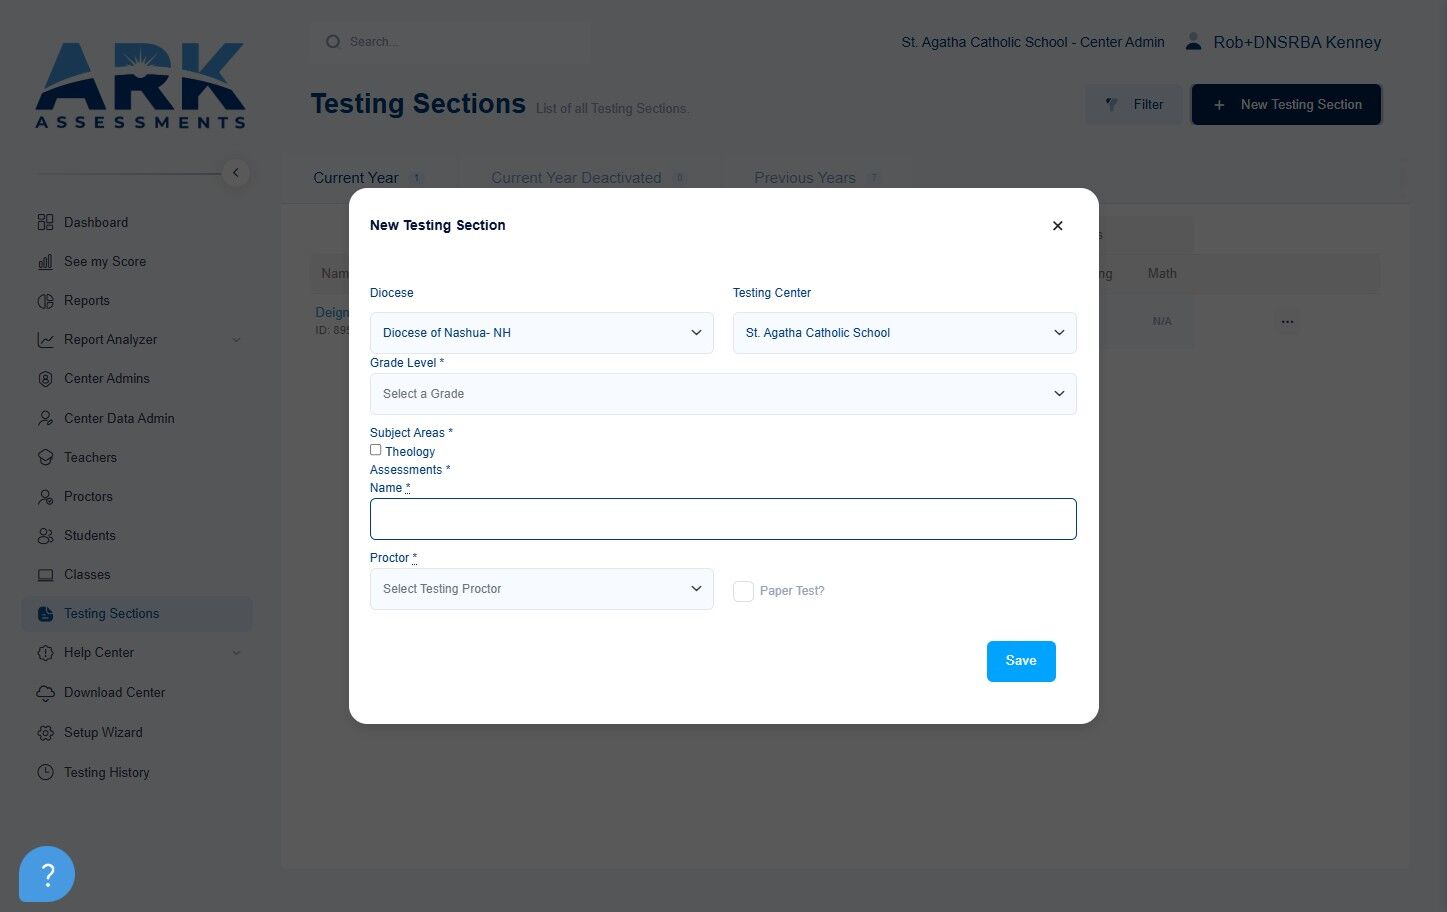Expand the Select a Grade dropdown
Screen dimensions: 1447x912
pos(723,394)
